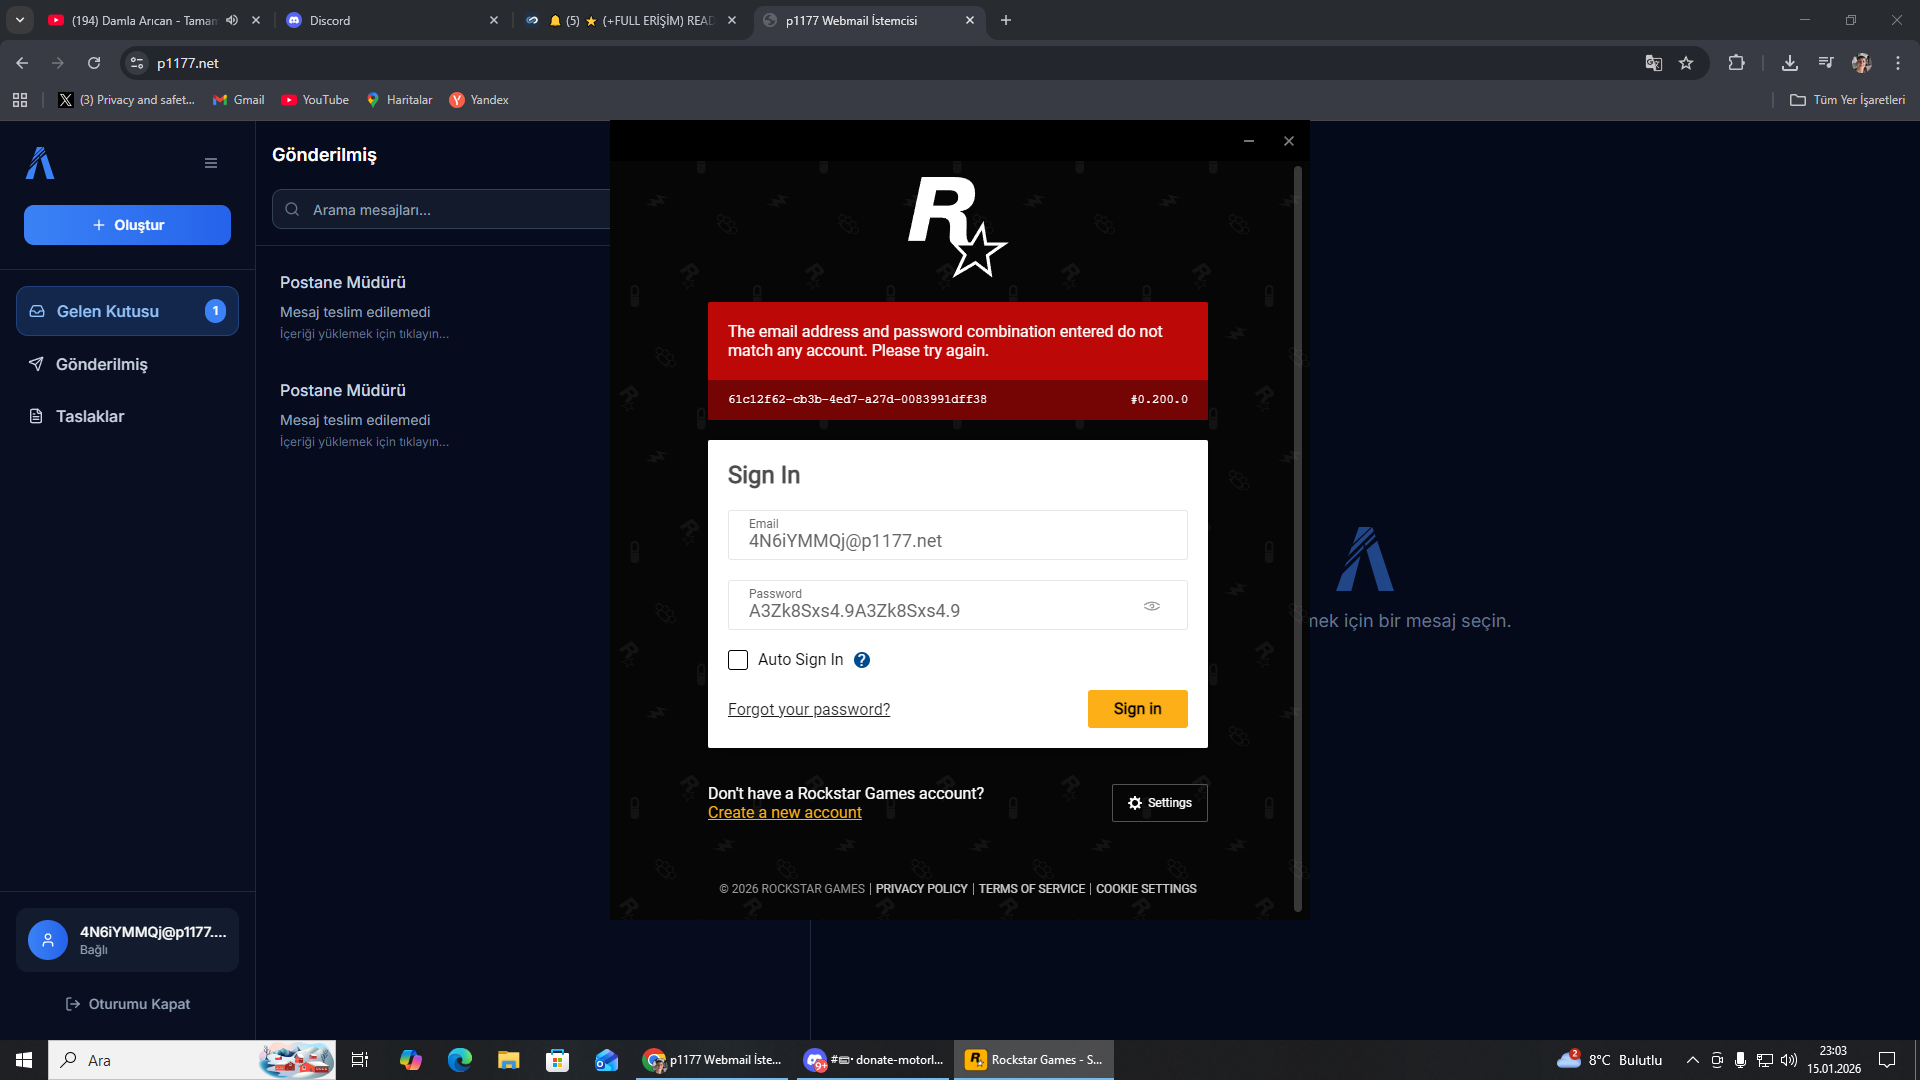Show hidden system tray icons chevron
Screen dimensions: 1920x1080
click(1692, 1060)
